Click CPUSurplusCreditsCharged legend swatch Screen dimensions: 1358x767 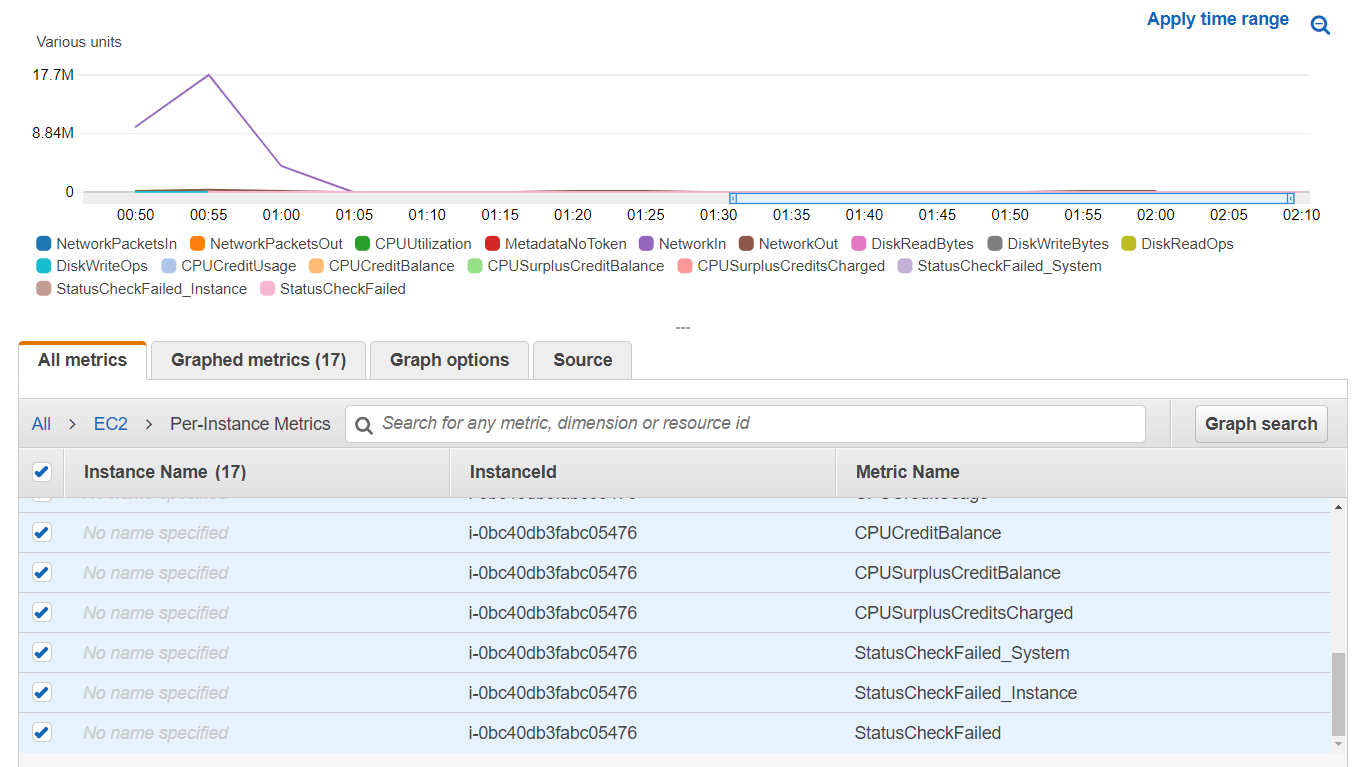(x=685, y=266)
